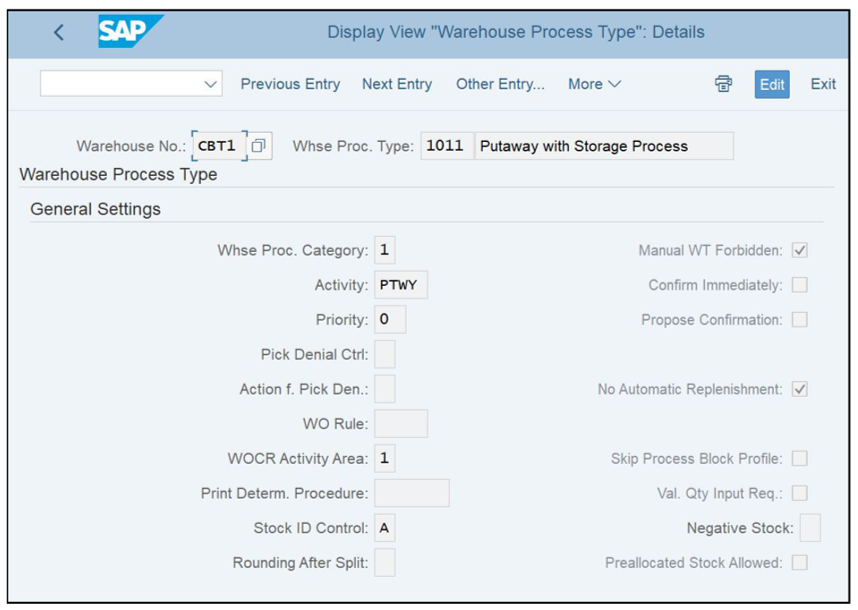This screenshot has height=610, width=858.
Task: Select Other Entry from the toolbar
Action: tap(500, 84)
